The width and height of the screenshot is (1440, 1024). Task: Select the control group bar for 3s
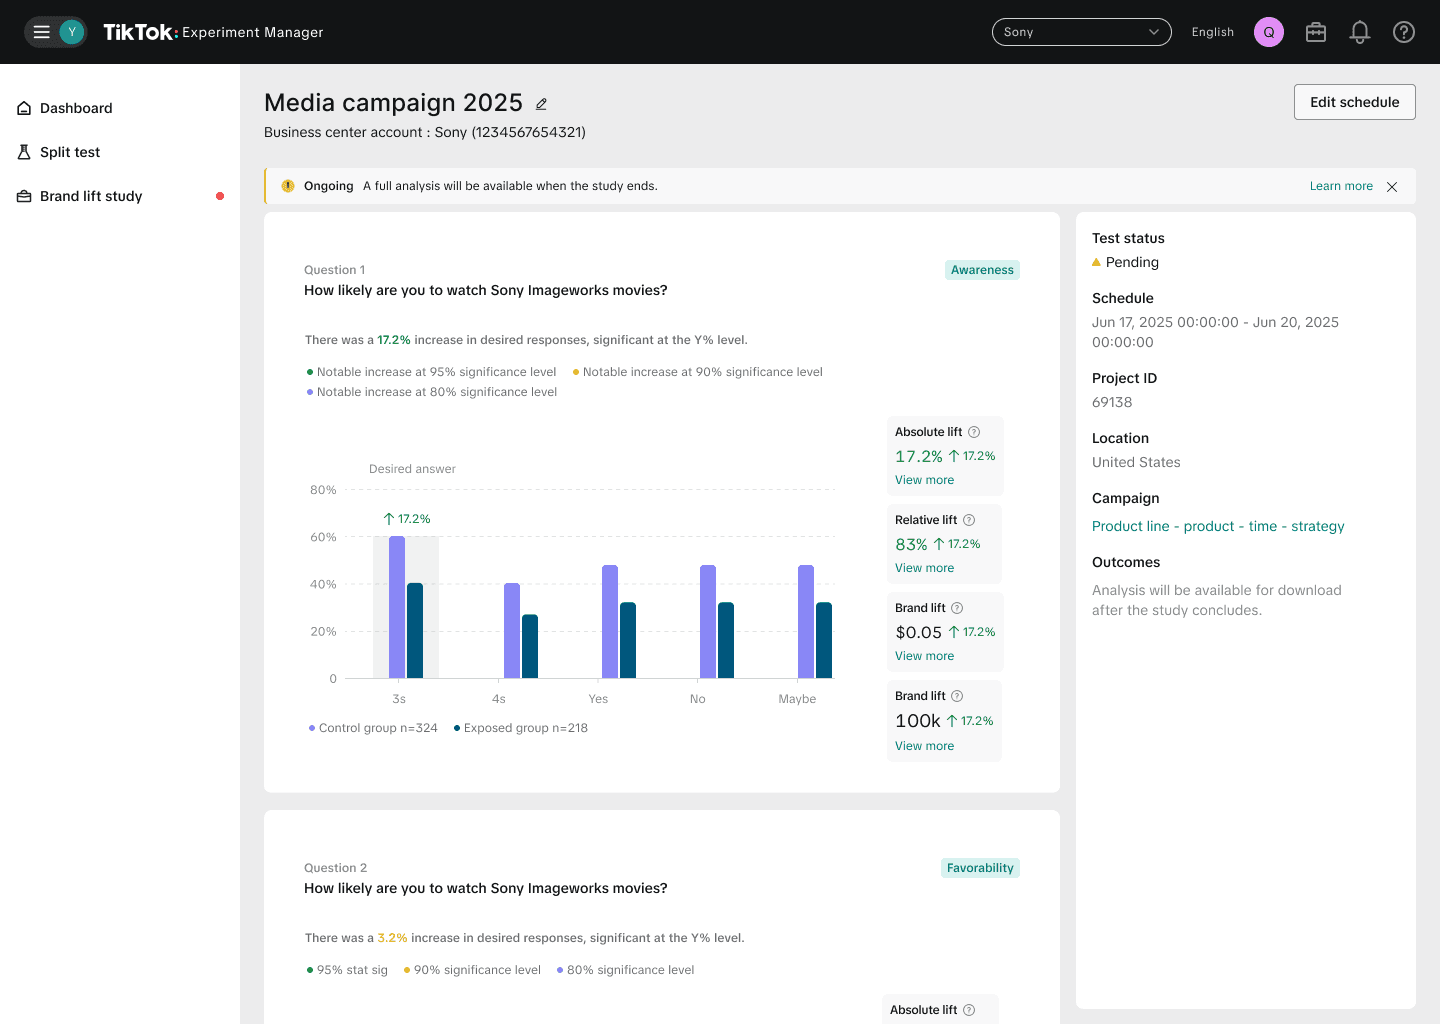click(397, 607)
